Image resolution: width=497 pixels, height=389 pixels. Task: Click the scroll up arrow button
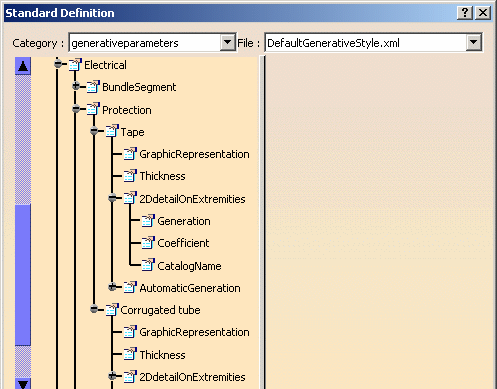click(x=23, y=66)
